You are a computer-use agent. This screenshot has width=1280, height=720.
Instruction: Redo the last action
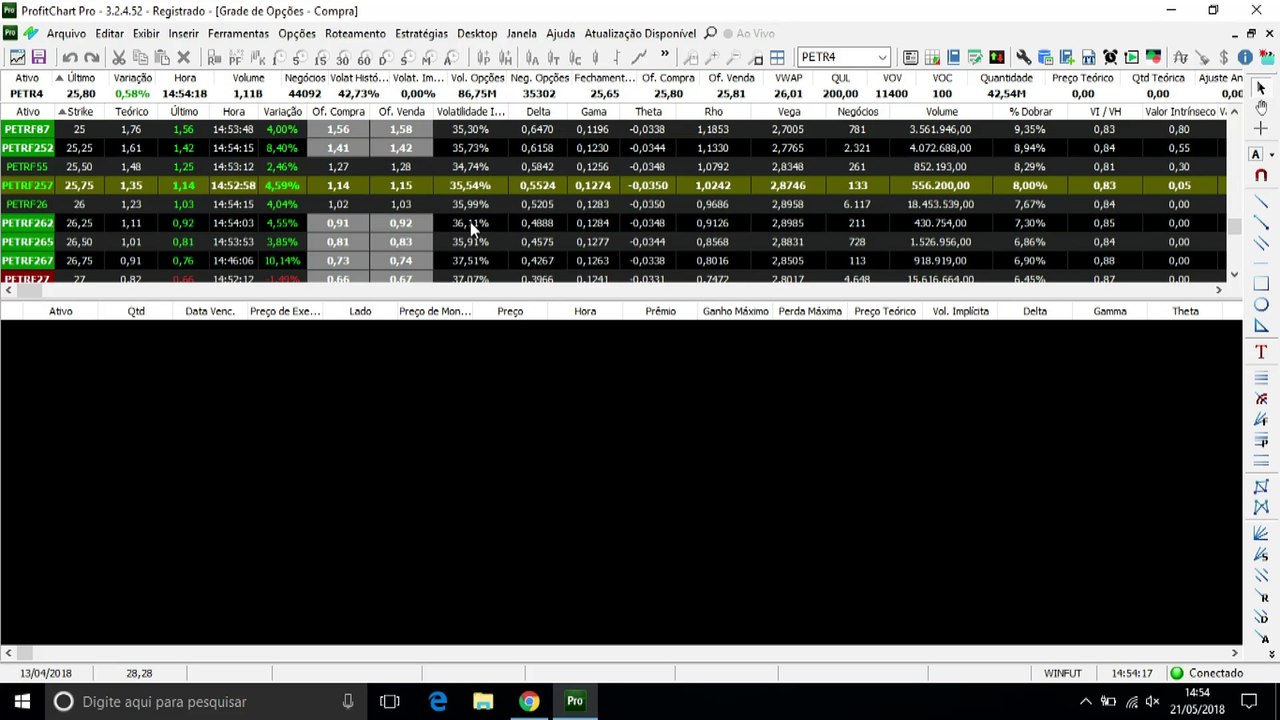[x=92, y=57]
